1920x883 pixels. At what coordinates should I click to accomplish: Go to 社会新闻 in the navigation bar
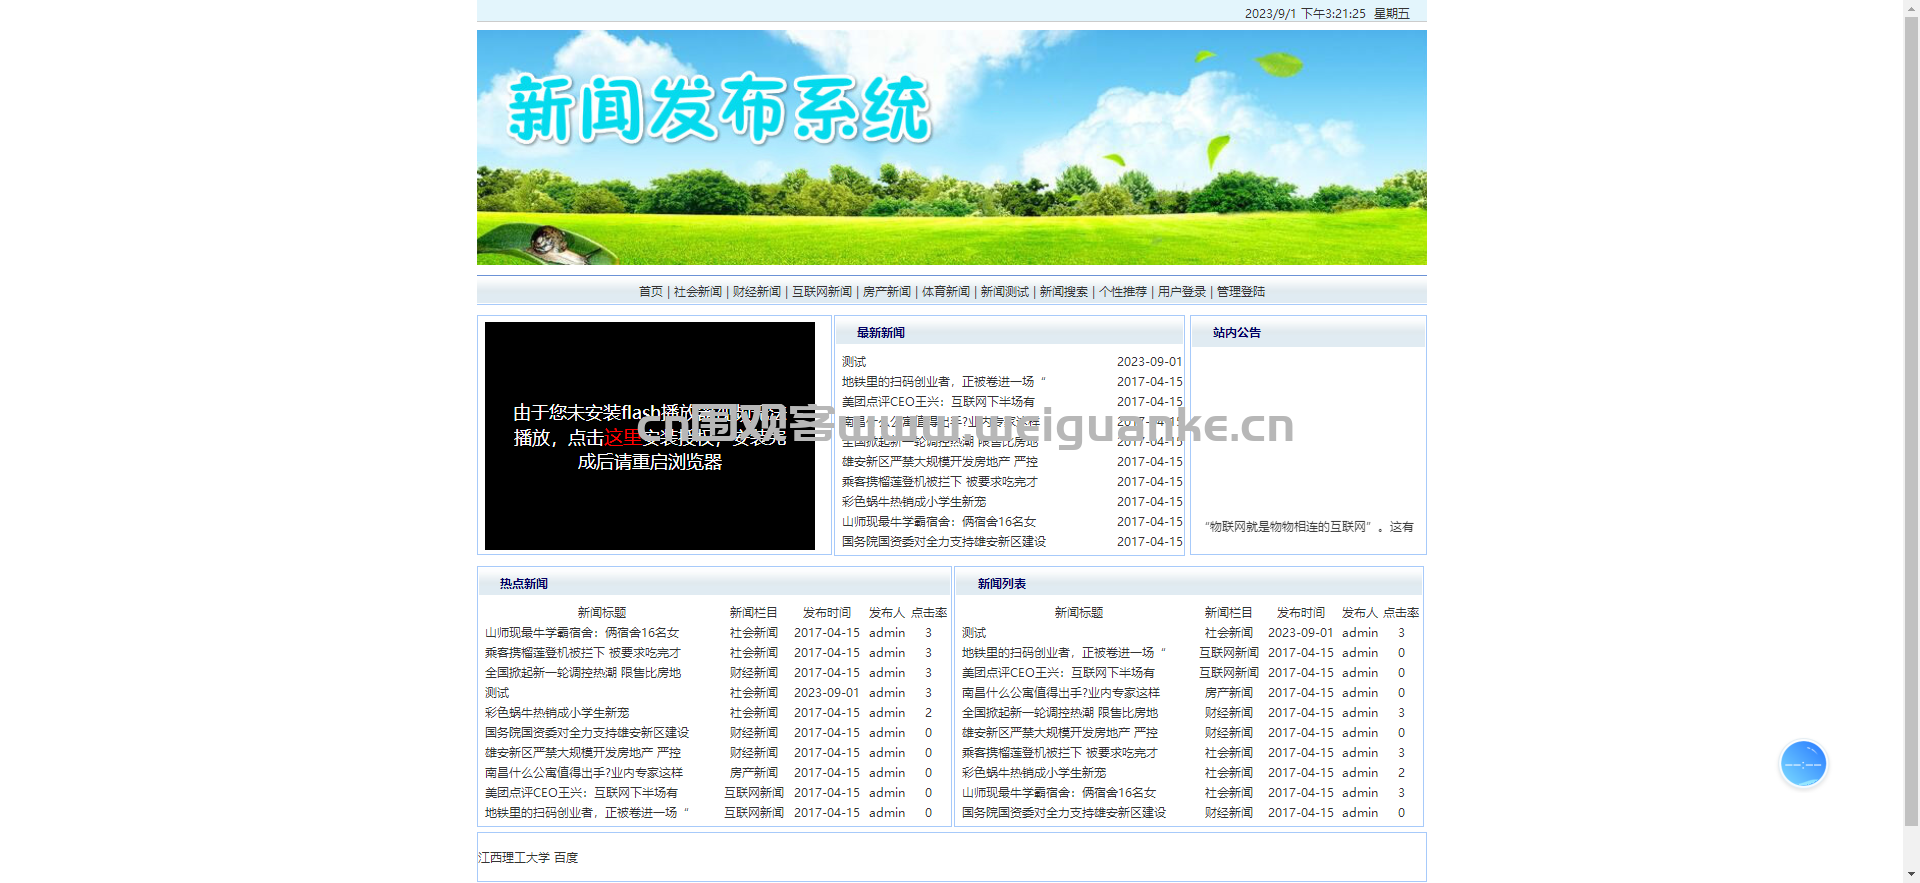(698, 292)
